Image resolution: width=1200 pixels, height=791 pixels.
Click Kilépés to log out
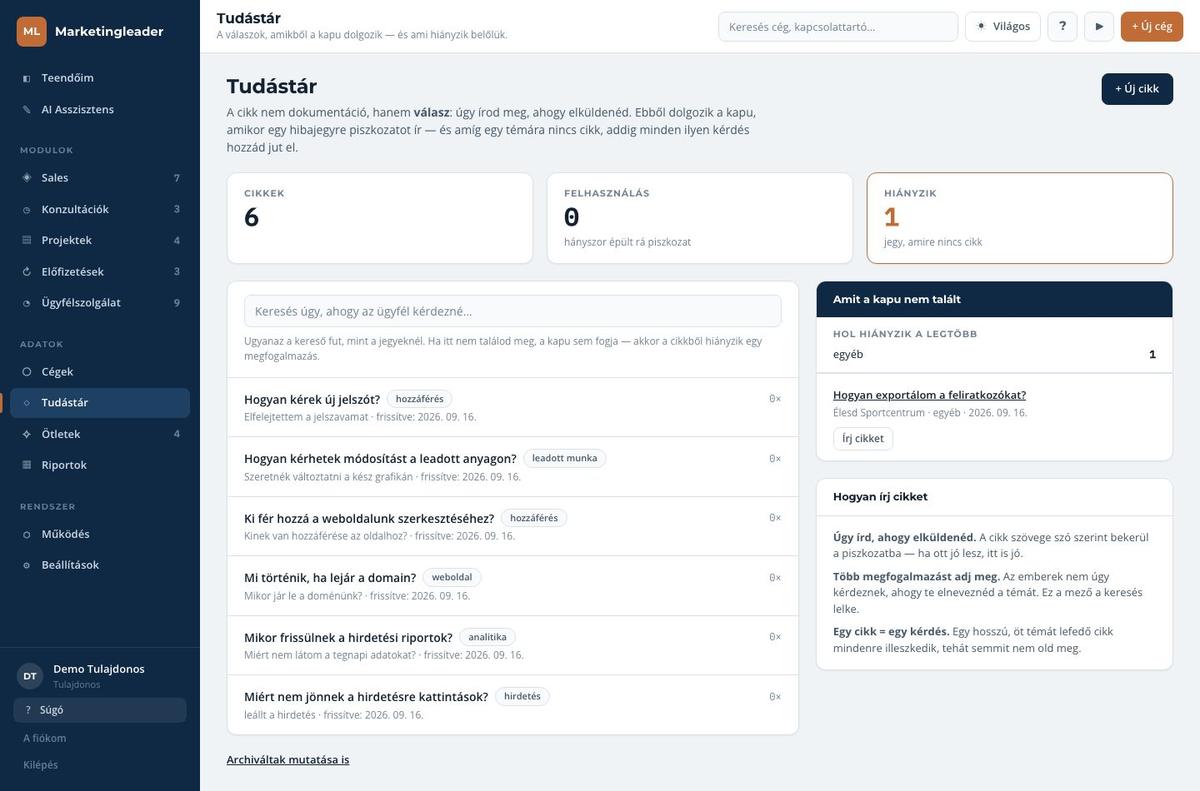[41, 765]
